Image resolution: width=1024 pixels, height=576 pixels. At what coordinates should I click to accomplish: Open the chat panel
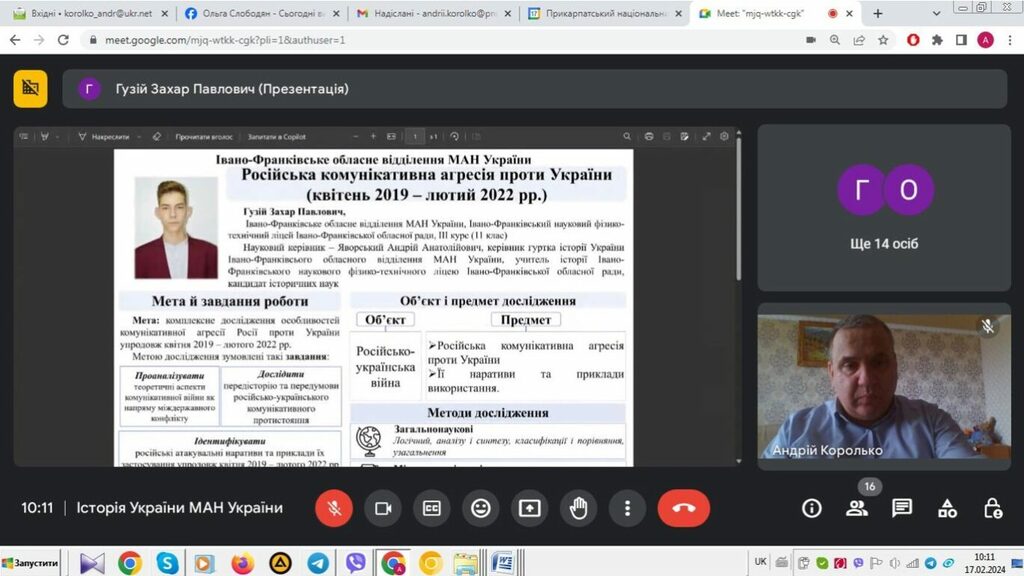(902, 508)
